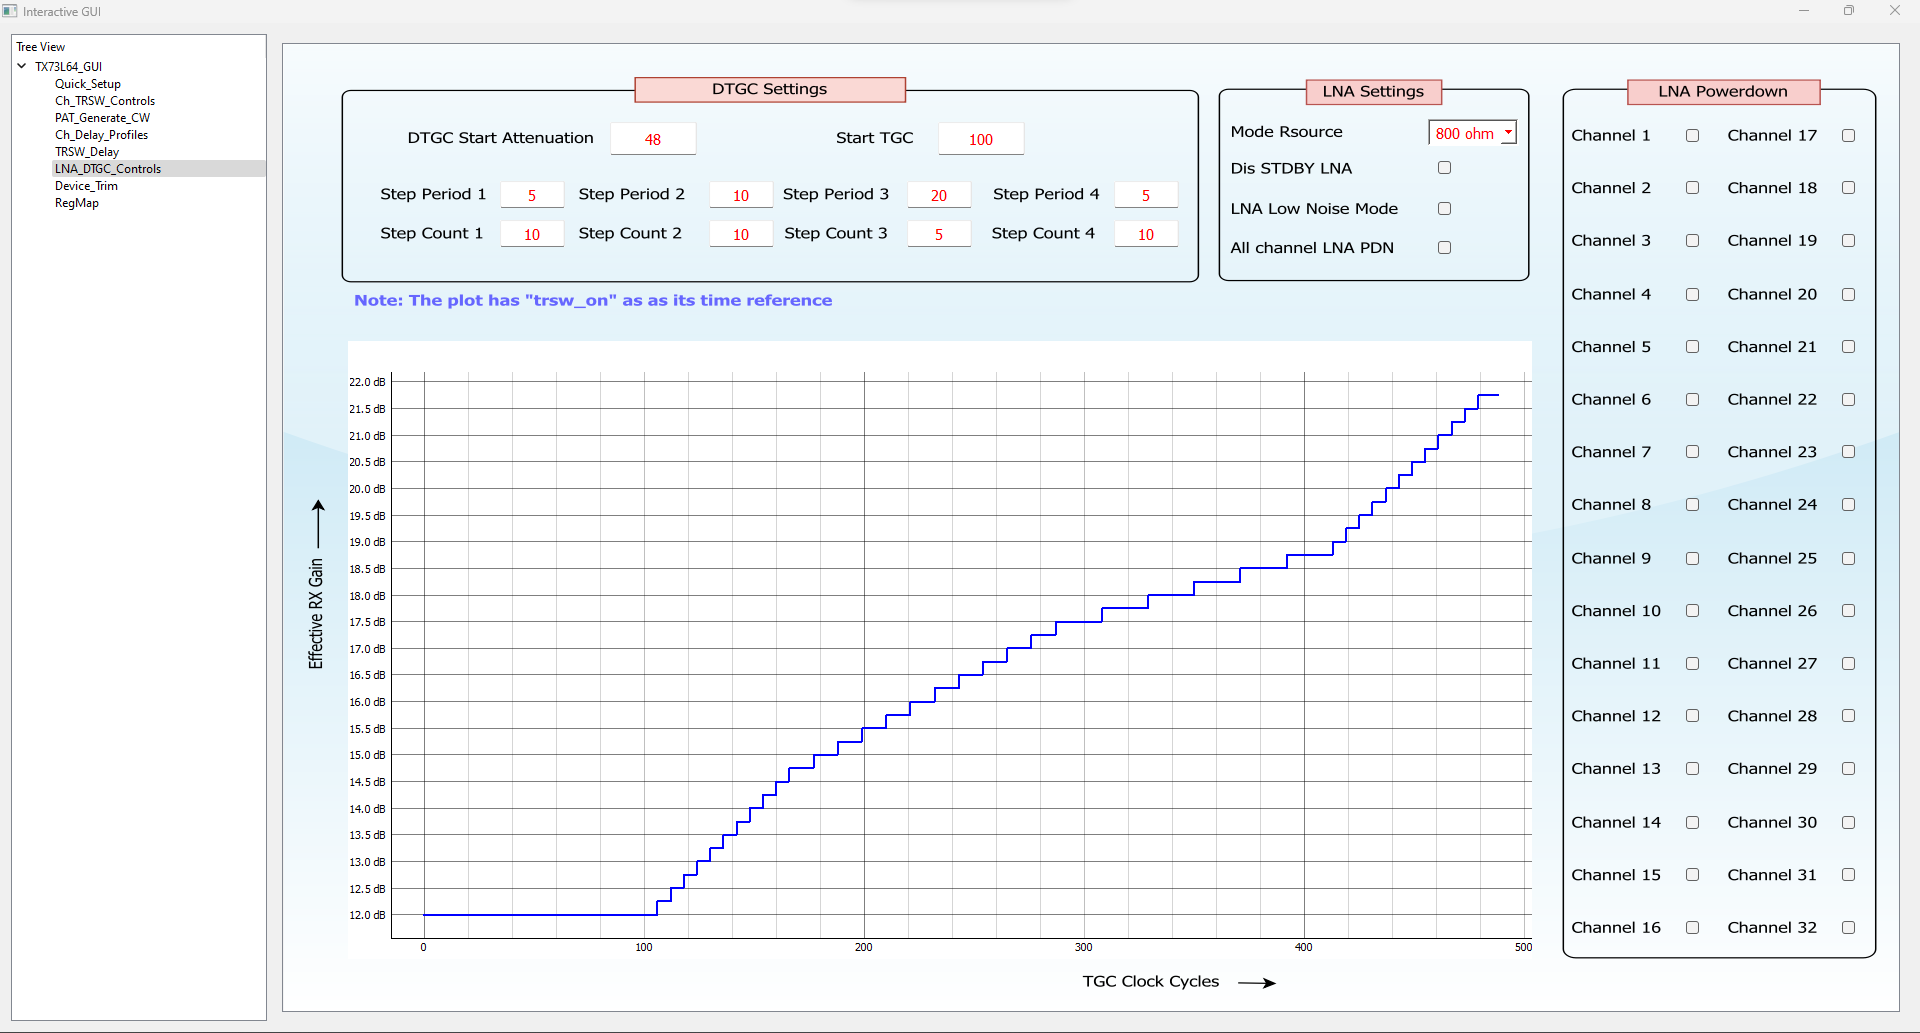Click the Interactive GUI app icon
Viewport: 1920px width, 1033px height.
(10, 11)
